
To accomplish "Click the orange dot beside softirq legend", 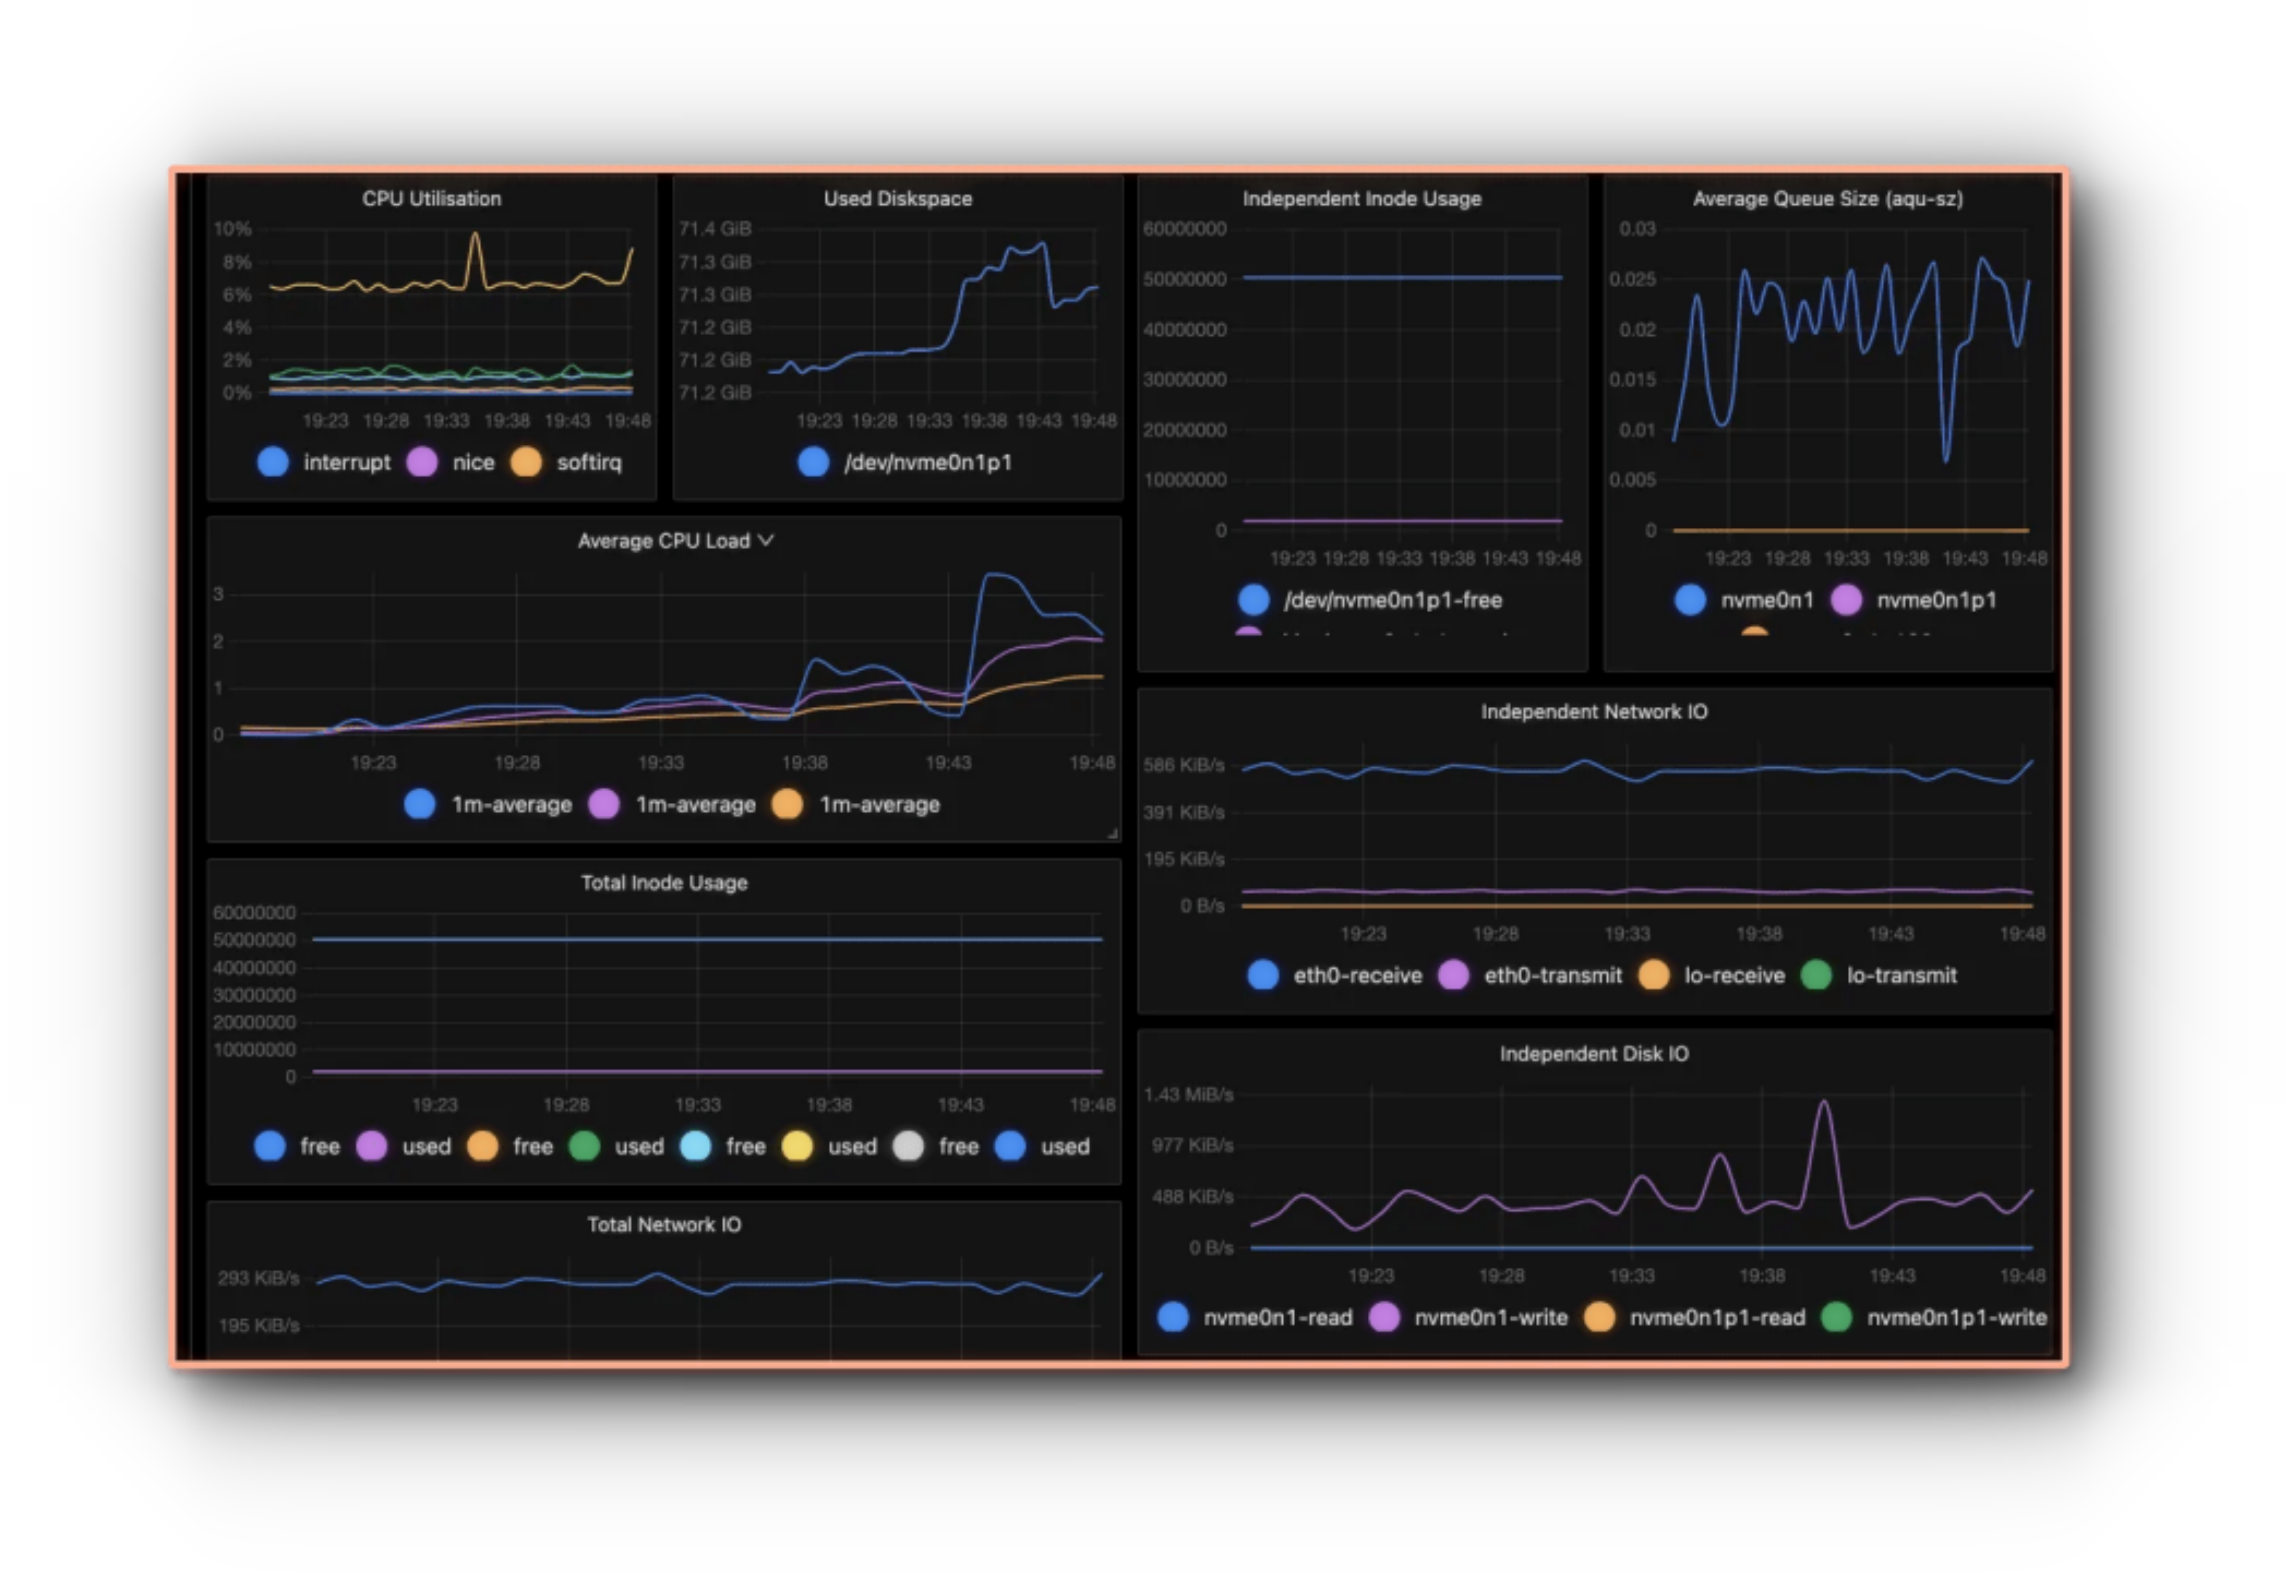I will pyautogui.click(x=526, y=462).
